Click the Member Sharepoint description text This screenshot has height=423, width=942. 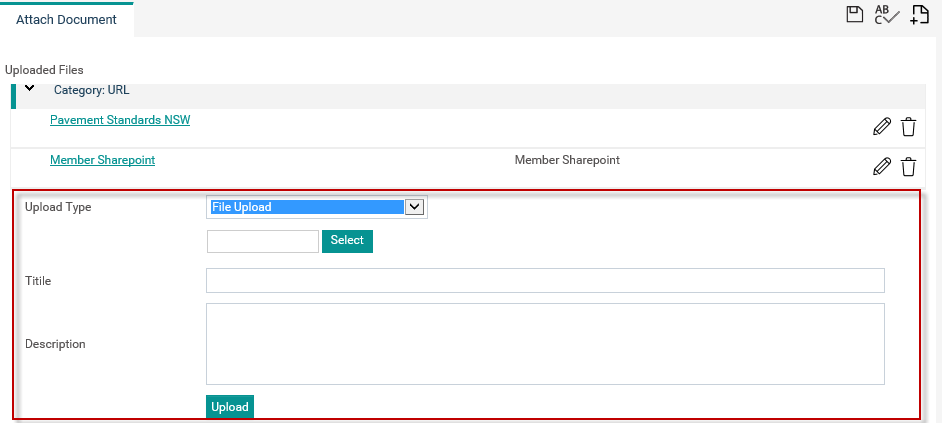[x=567, y=160]
